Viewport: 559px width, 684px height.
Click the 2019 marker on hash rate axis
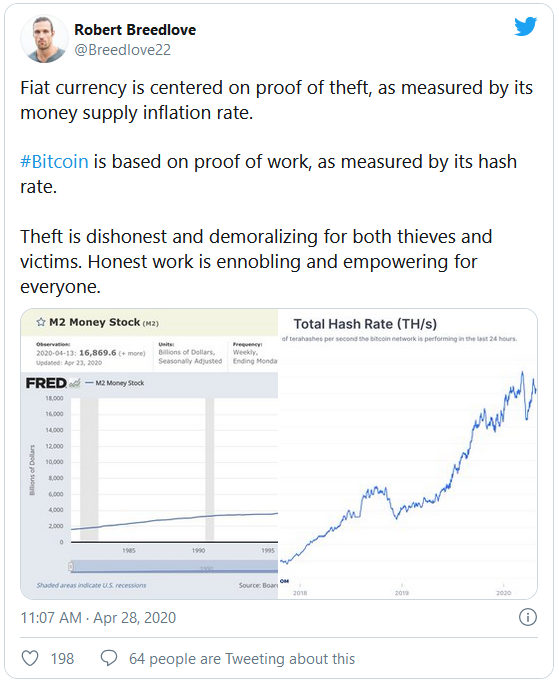(x=401, y=593)
